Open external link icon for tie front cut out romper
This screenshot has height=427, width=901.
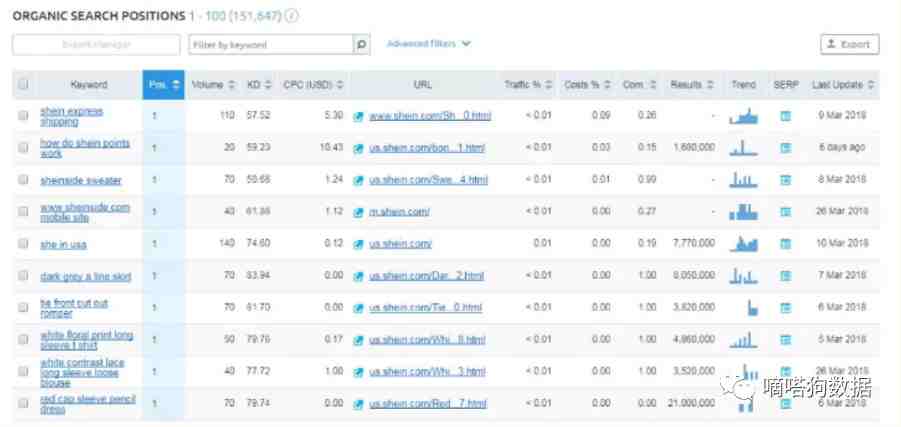(x=359, y=308)
